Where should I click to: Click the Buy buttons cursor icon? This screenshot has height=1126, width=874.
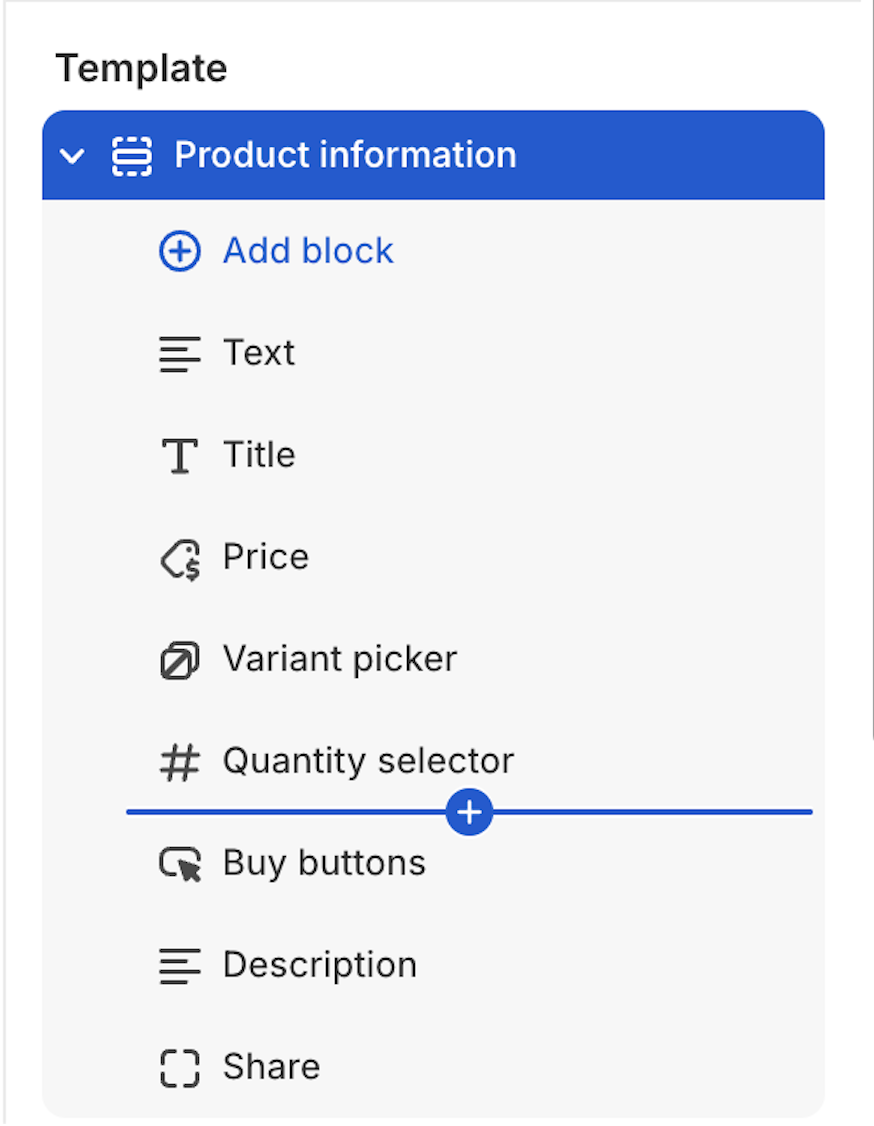180,864
